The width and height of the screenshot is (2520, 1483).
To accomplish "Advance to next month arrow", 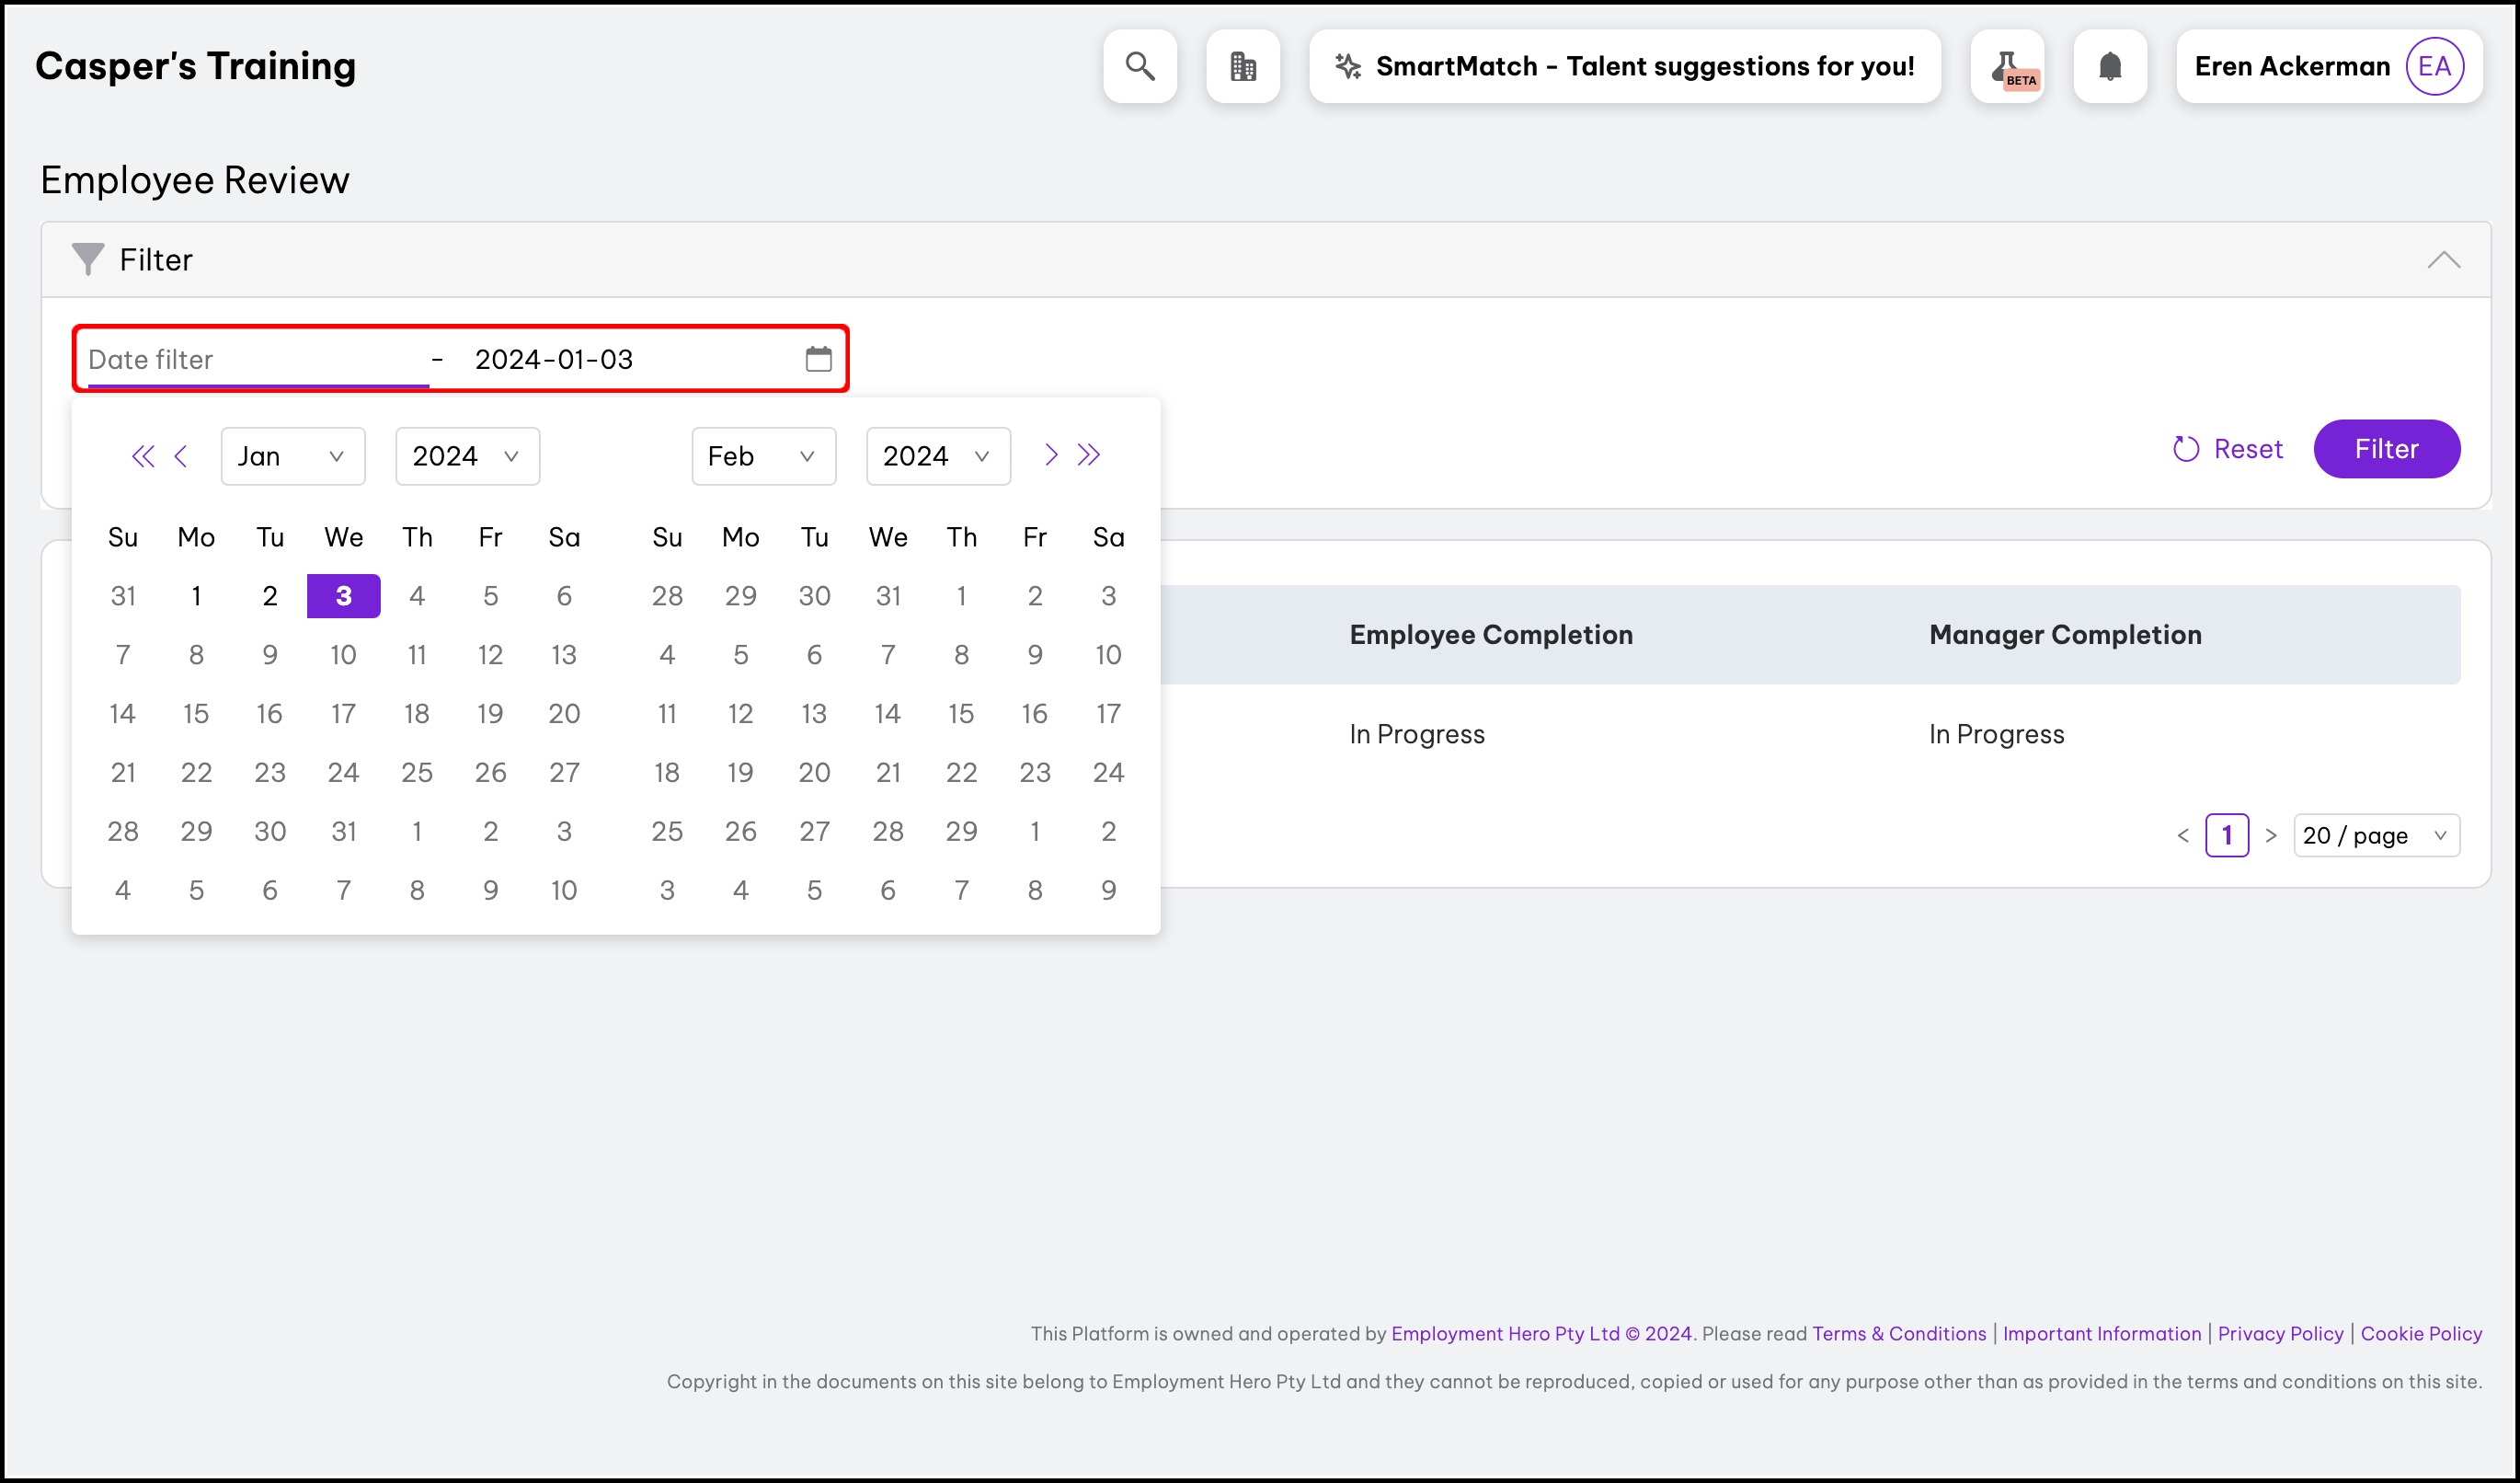I will click(1050, 455).
